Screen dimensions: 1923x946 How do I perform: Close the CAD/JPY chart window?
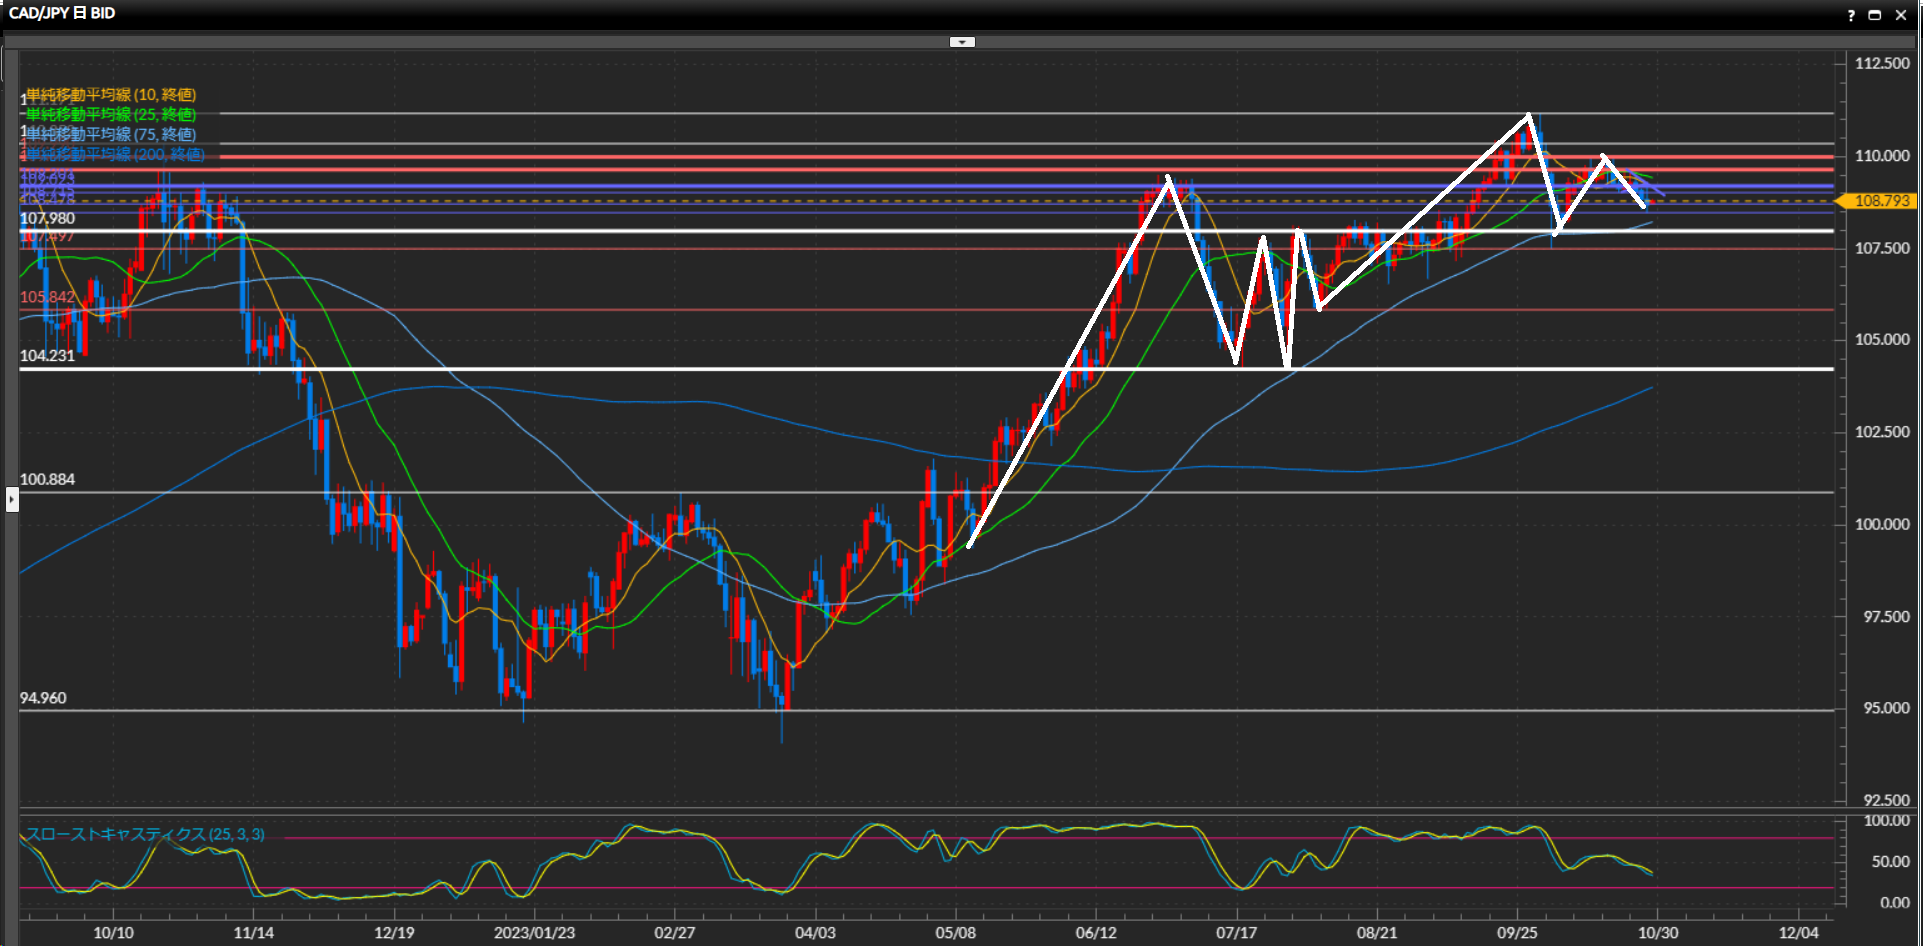coord(1901,15)
